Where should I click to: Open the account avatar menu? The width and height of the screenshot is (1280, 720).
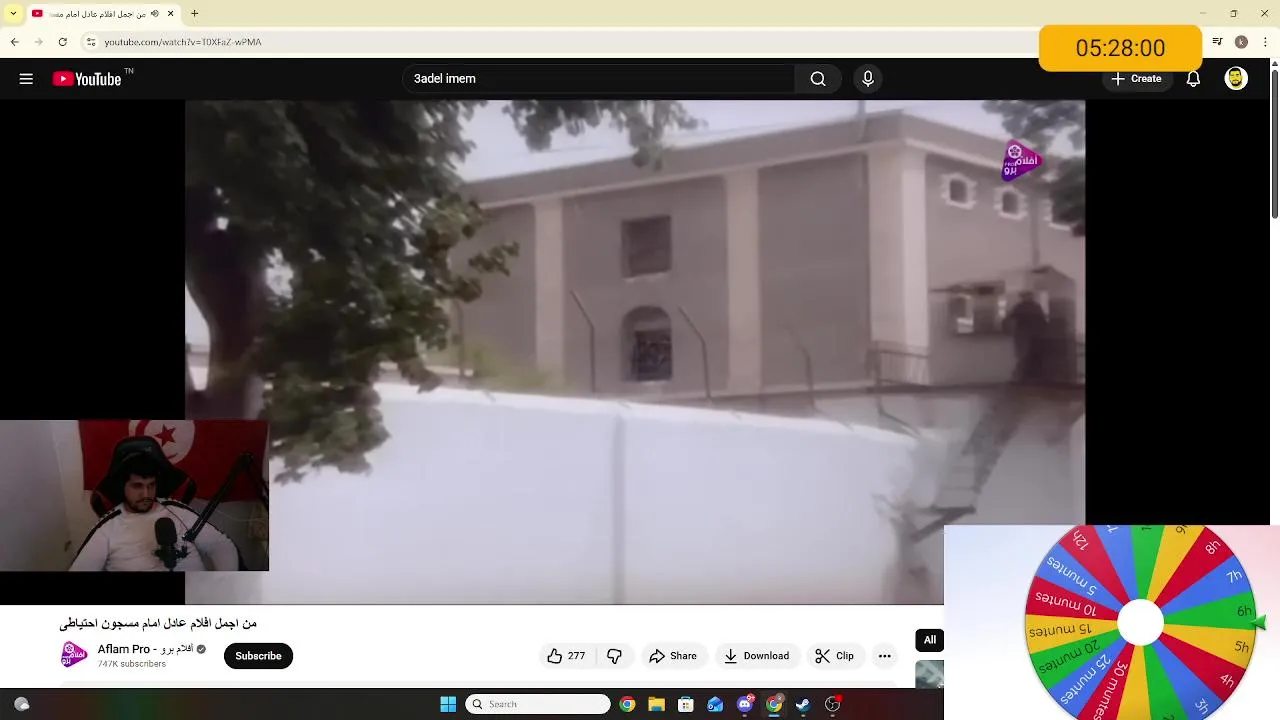[x=1236, y=79]
